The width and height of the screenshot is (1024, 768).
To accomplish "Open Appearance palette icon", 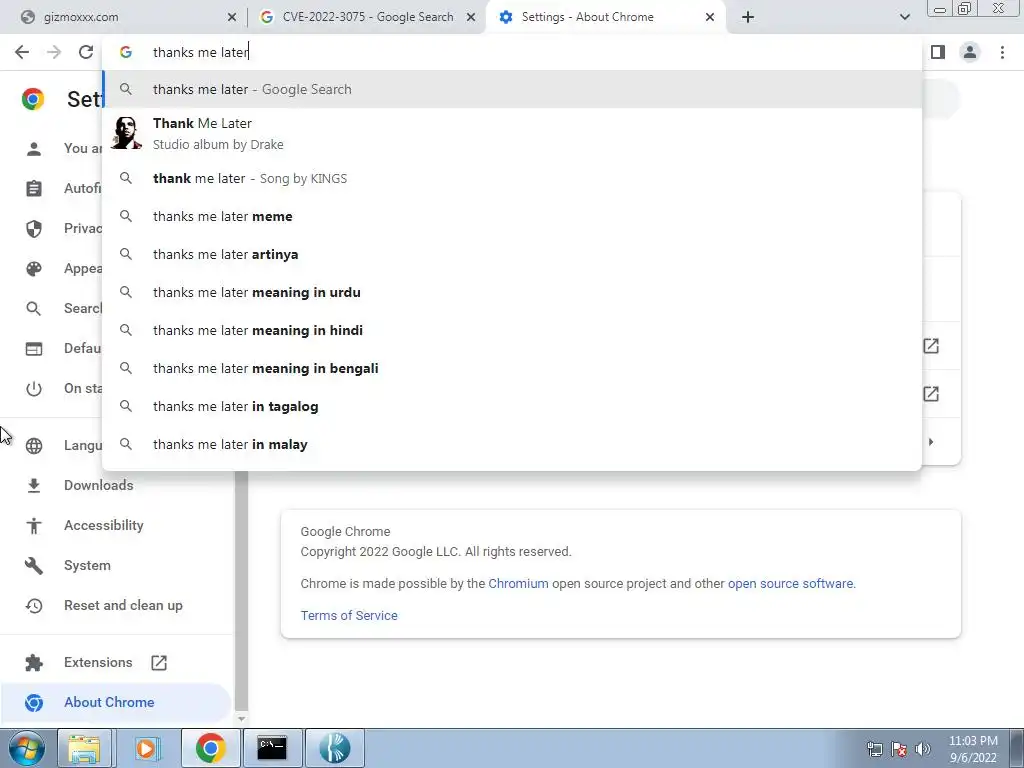I will click(x=34, y=268).
